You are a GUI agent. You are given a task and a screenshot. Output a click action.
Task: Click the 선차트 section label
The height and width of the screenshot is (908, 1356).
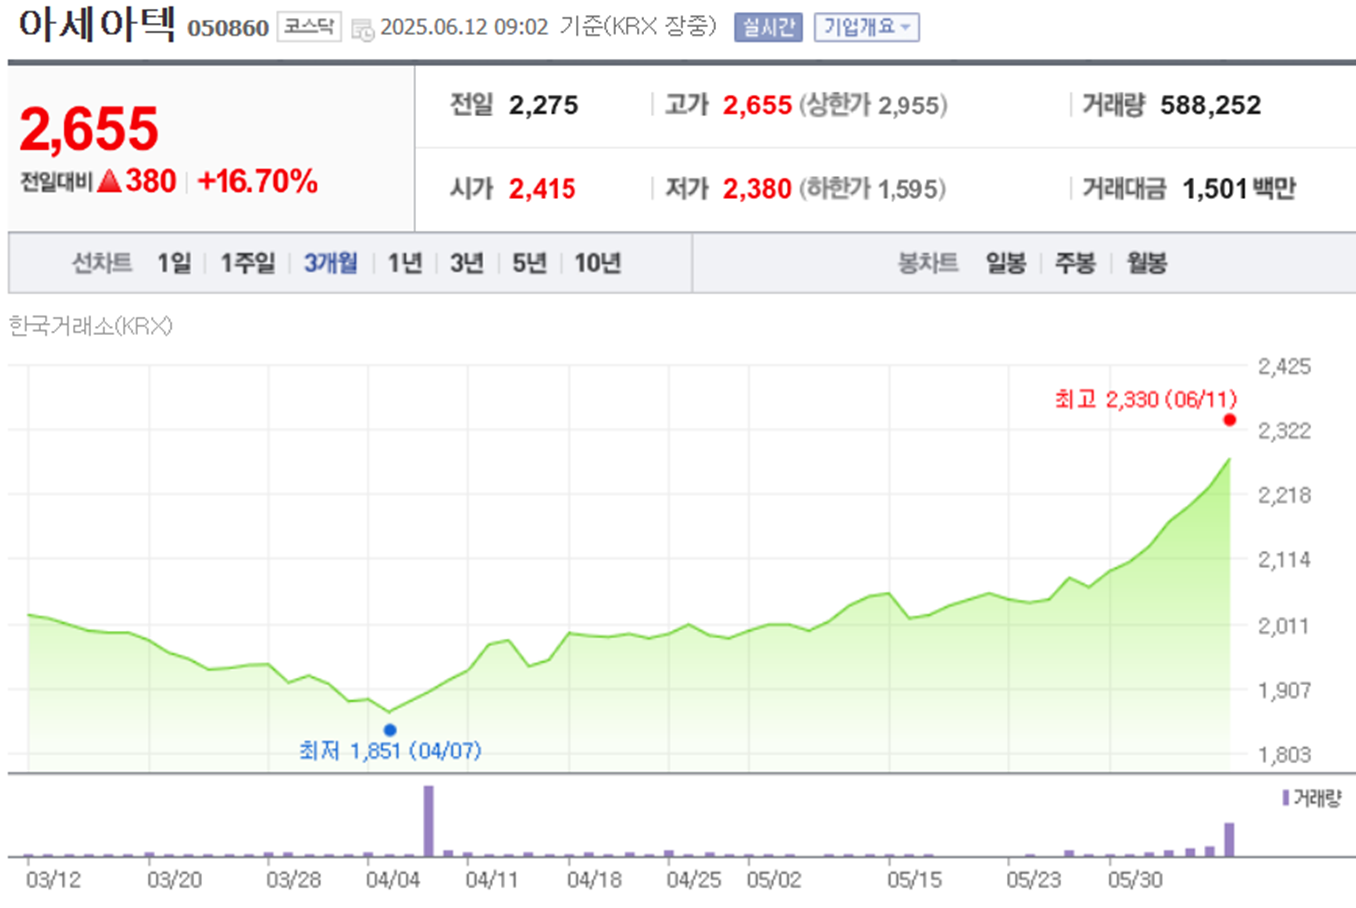[x=101, y=263]
